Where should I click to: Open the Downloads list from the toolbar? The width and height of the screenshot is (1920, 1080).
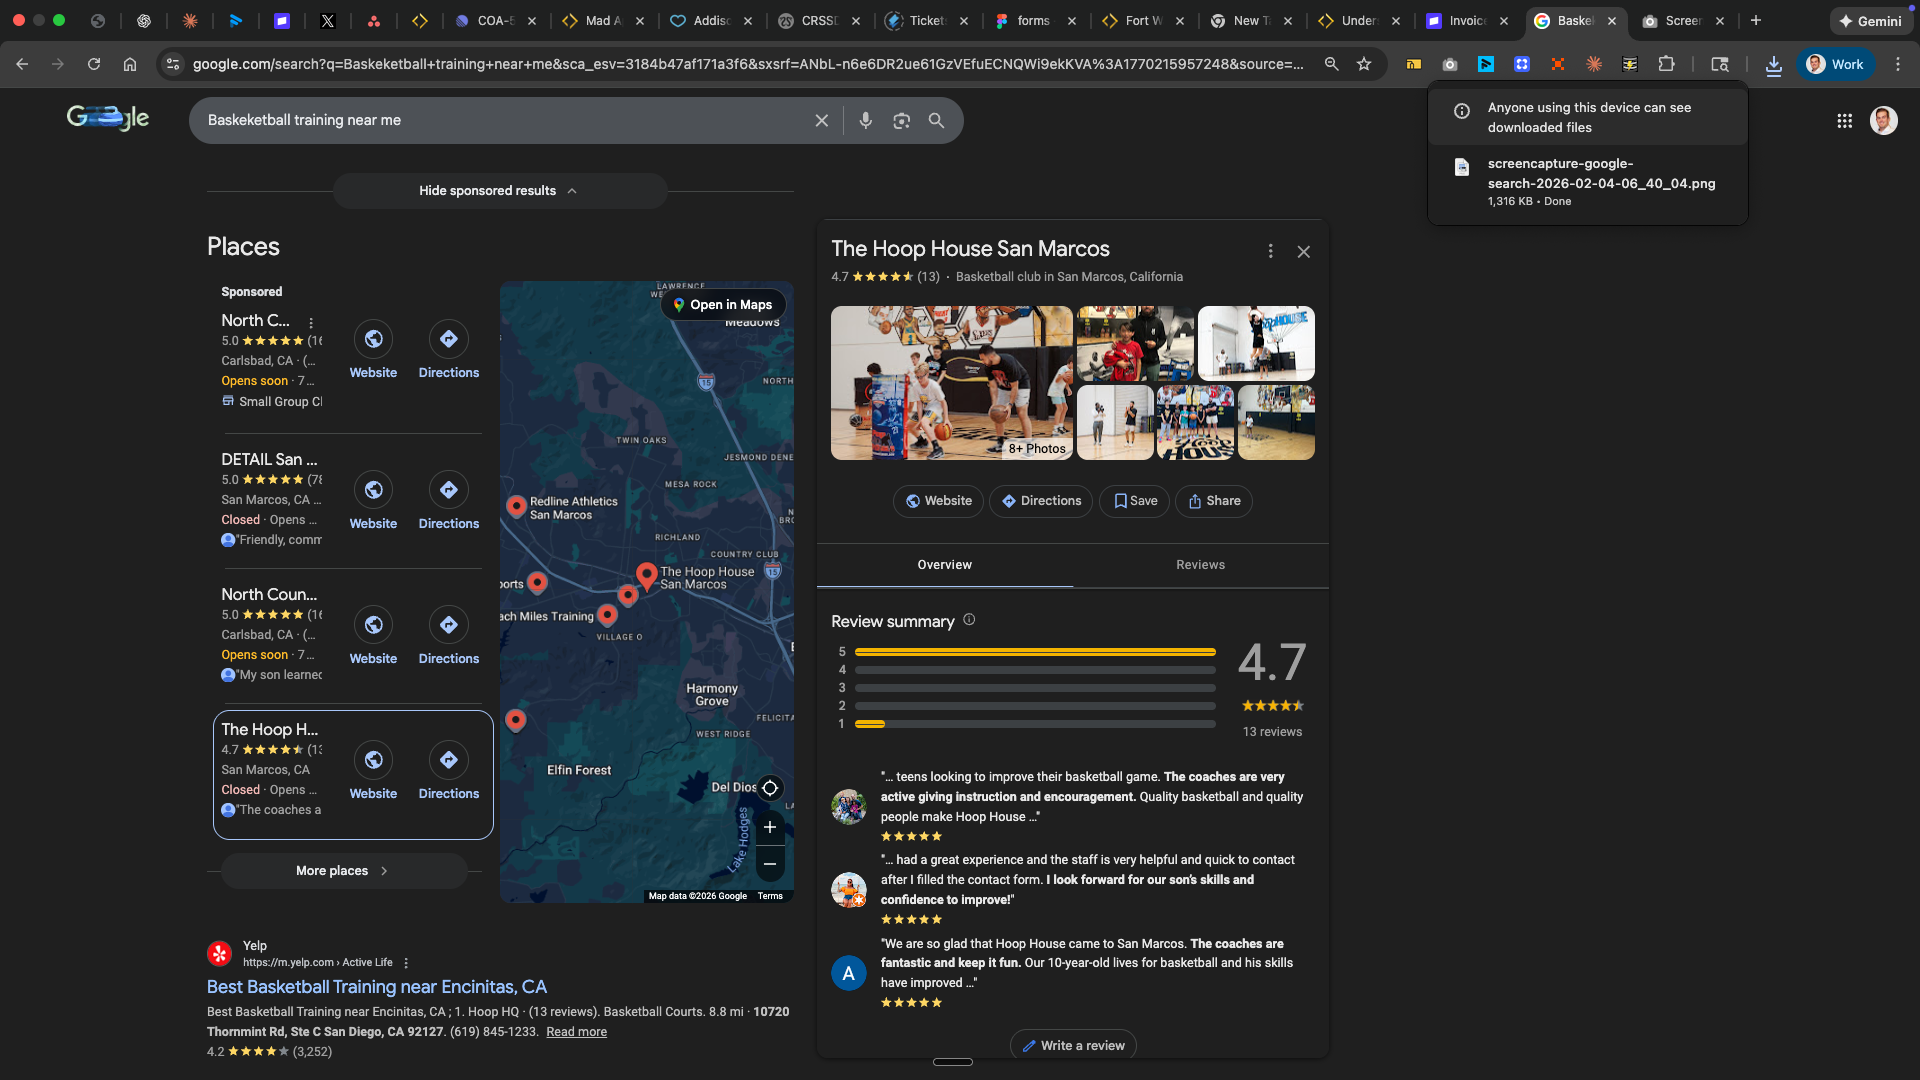pos(1774,63)
